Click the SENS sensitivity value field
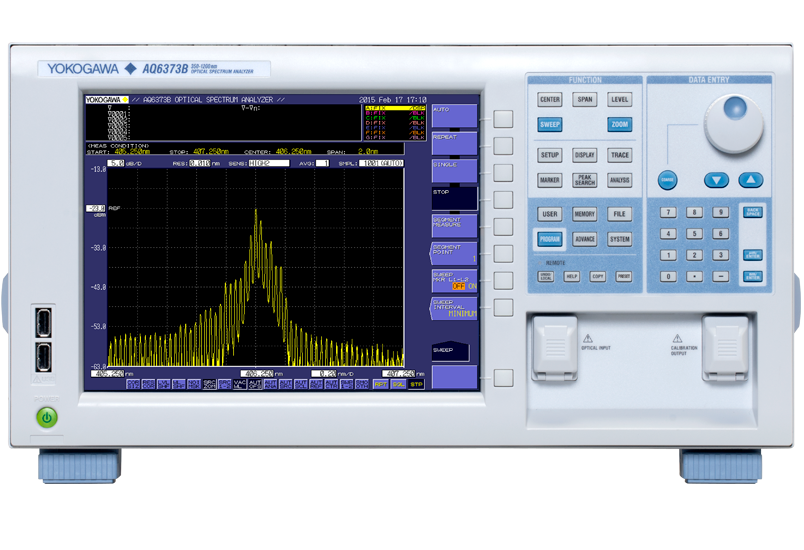Viewport: 804px width, 550px height. click(269, 163)
